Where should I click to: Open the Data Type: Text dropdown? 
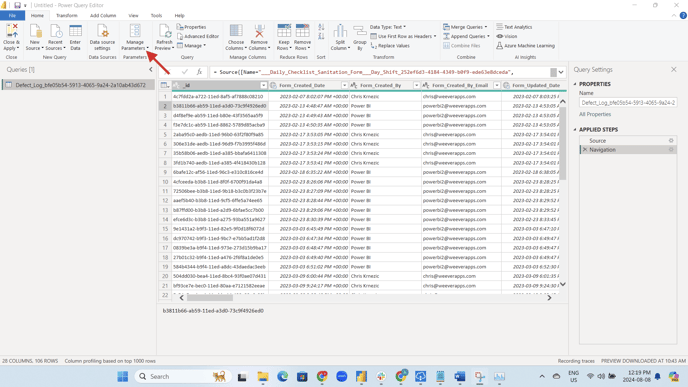click(388, 27)
